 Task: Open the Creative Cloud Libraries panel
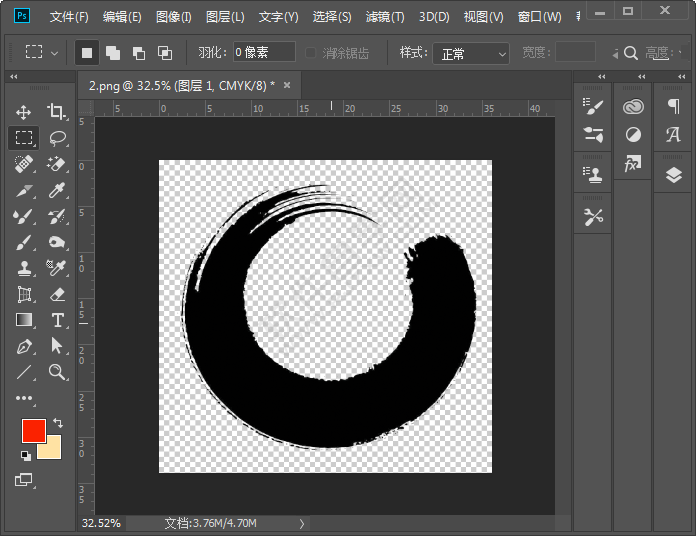[633, 106]
